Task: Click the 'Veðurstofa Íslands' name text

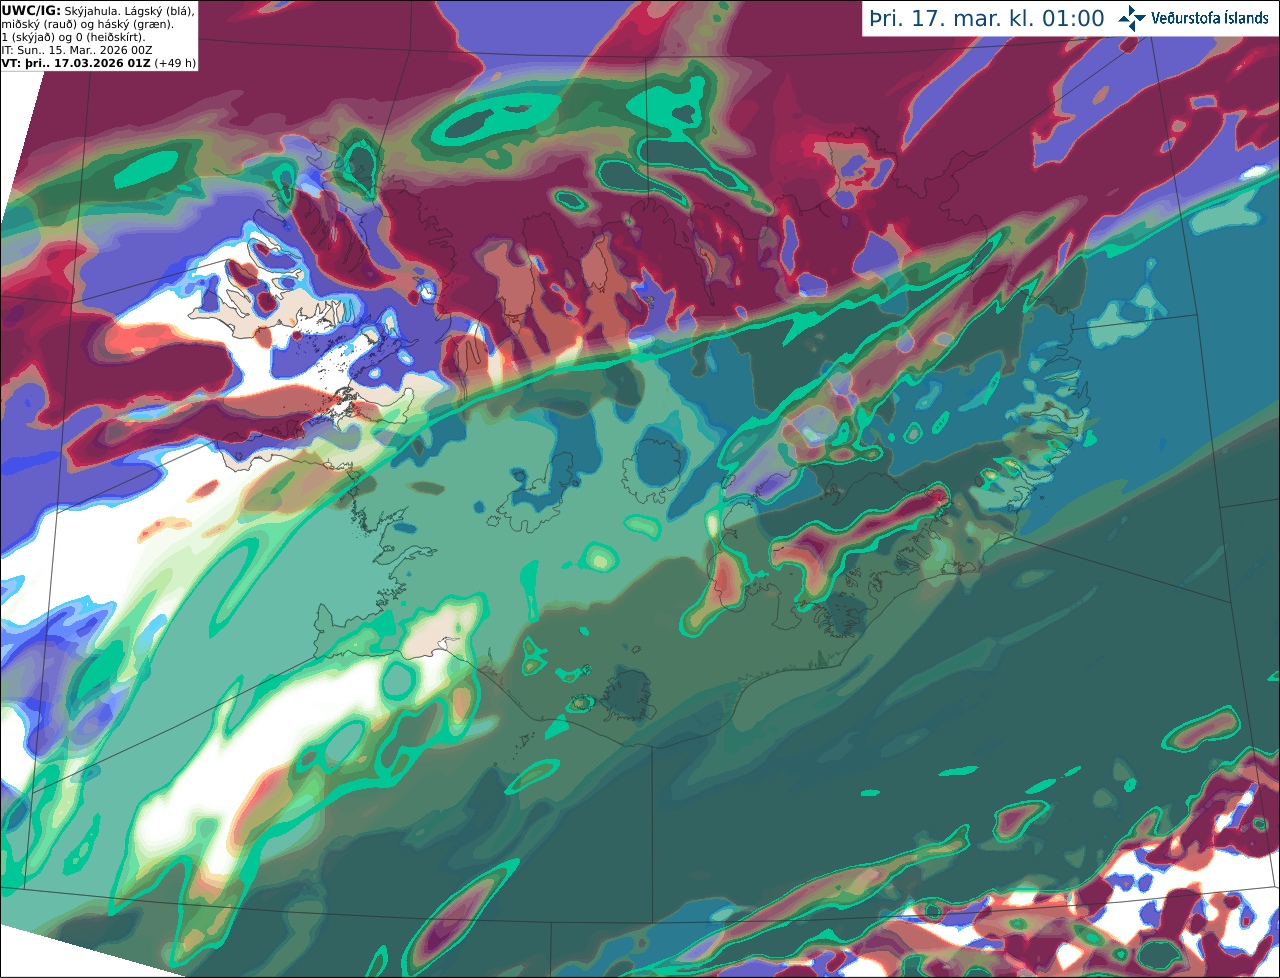Action: tap(1210, 18)
